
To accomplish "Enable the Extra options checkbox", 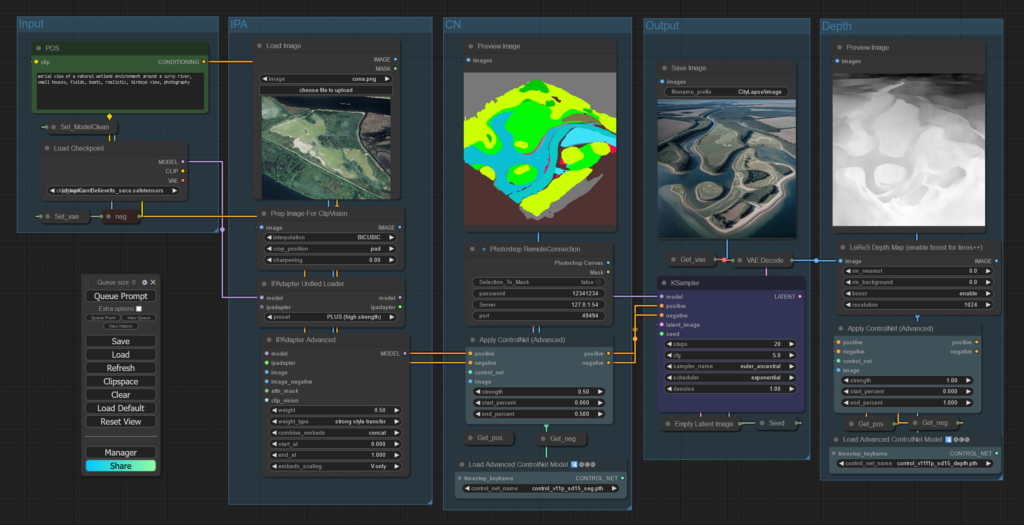I will click(x=139, y=309).
